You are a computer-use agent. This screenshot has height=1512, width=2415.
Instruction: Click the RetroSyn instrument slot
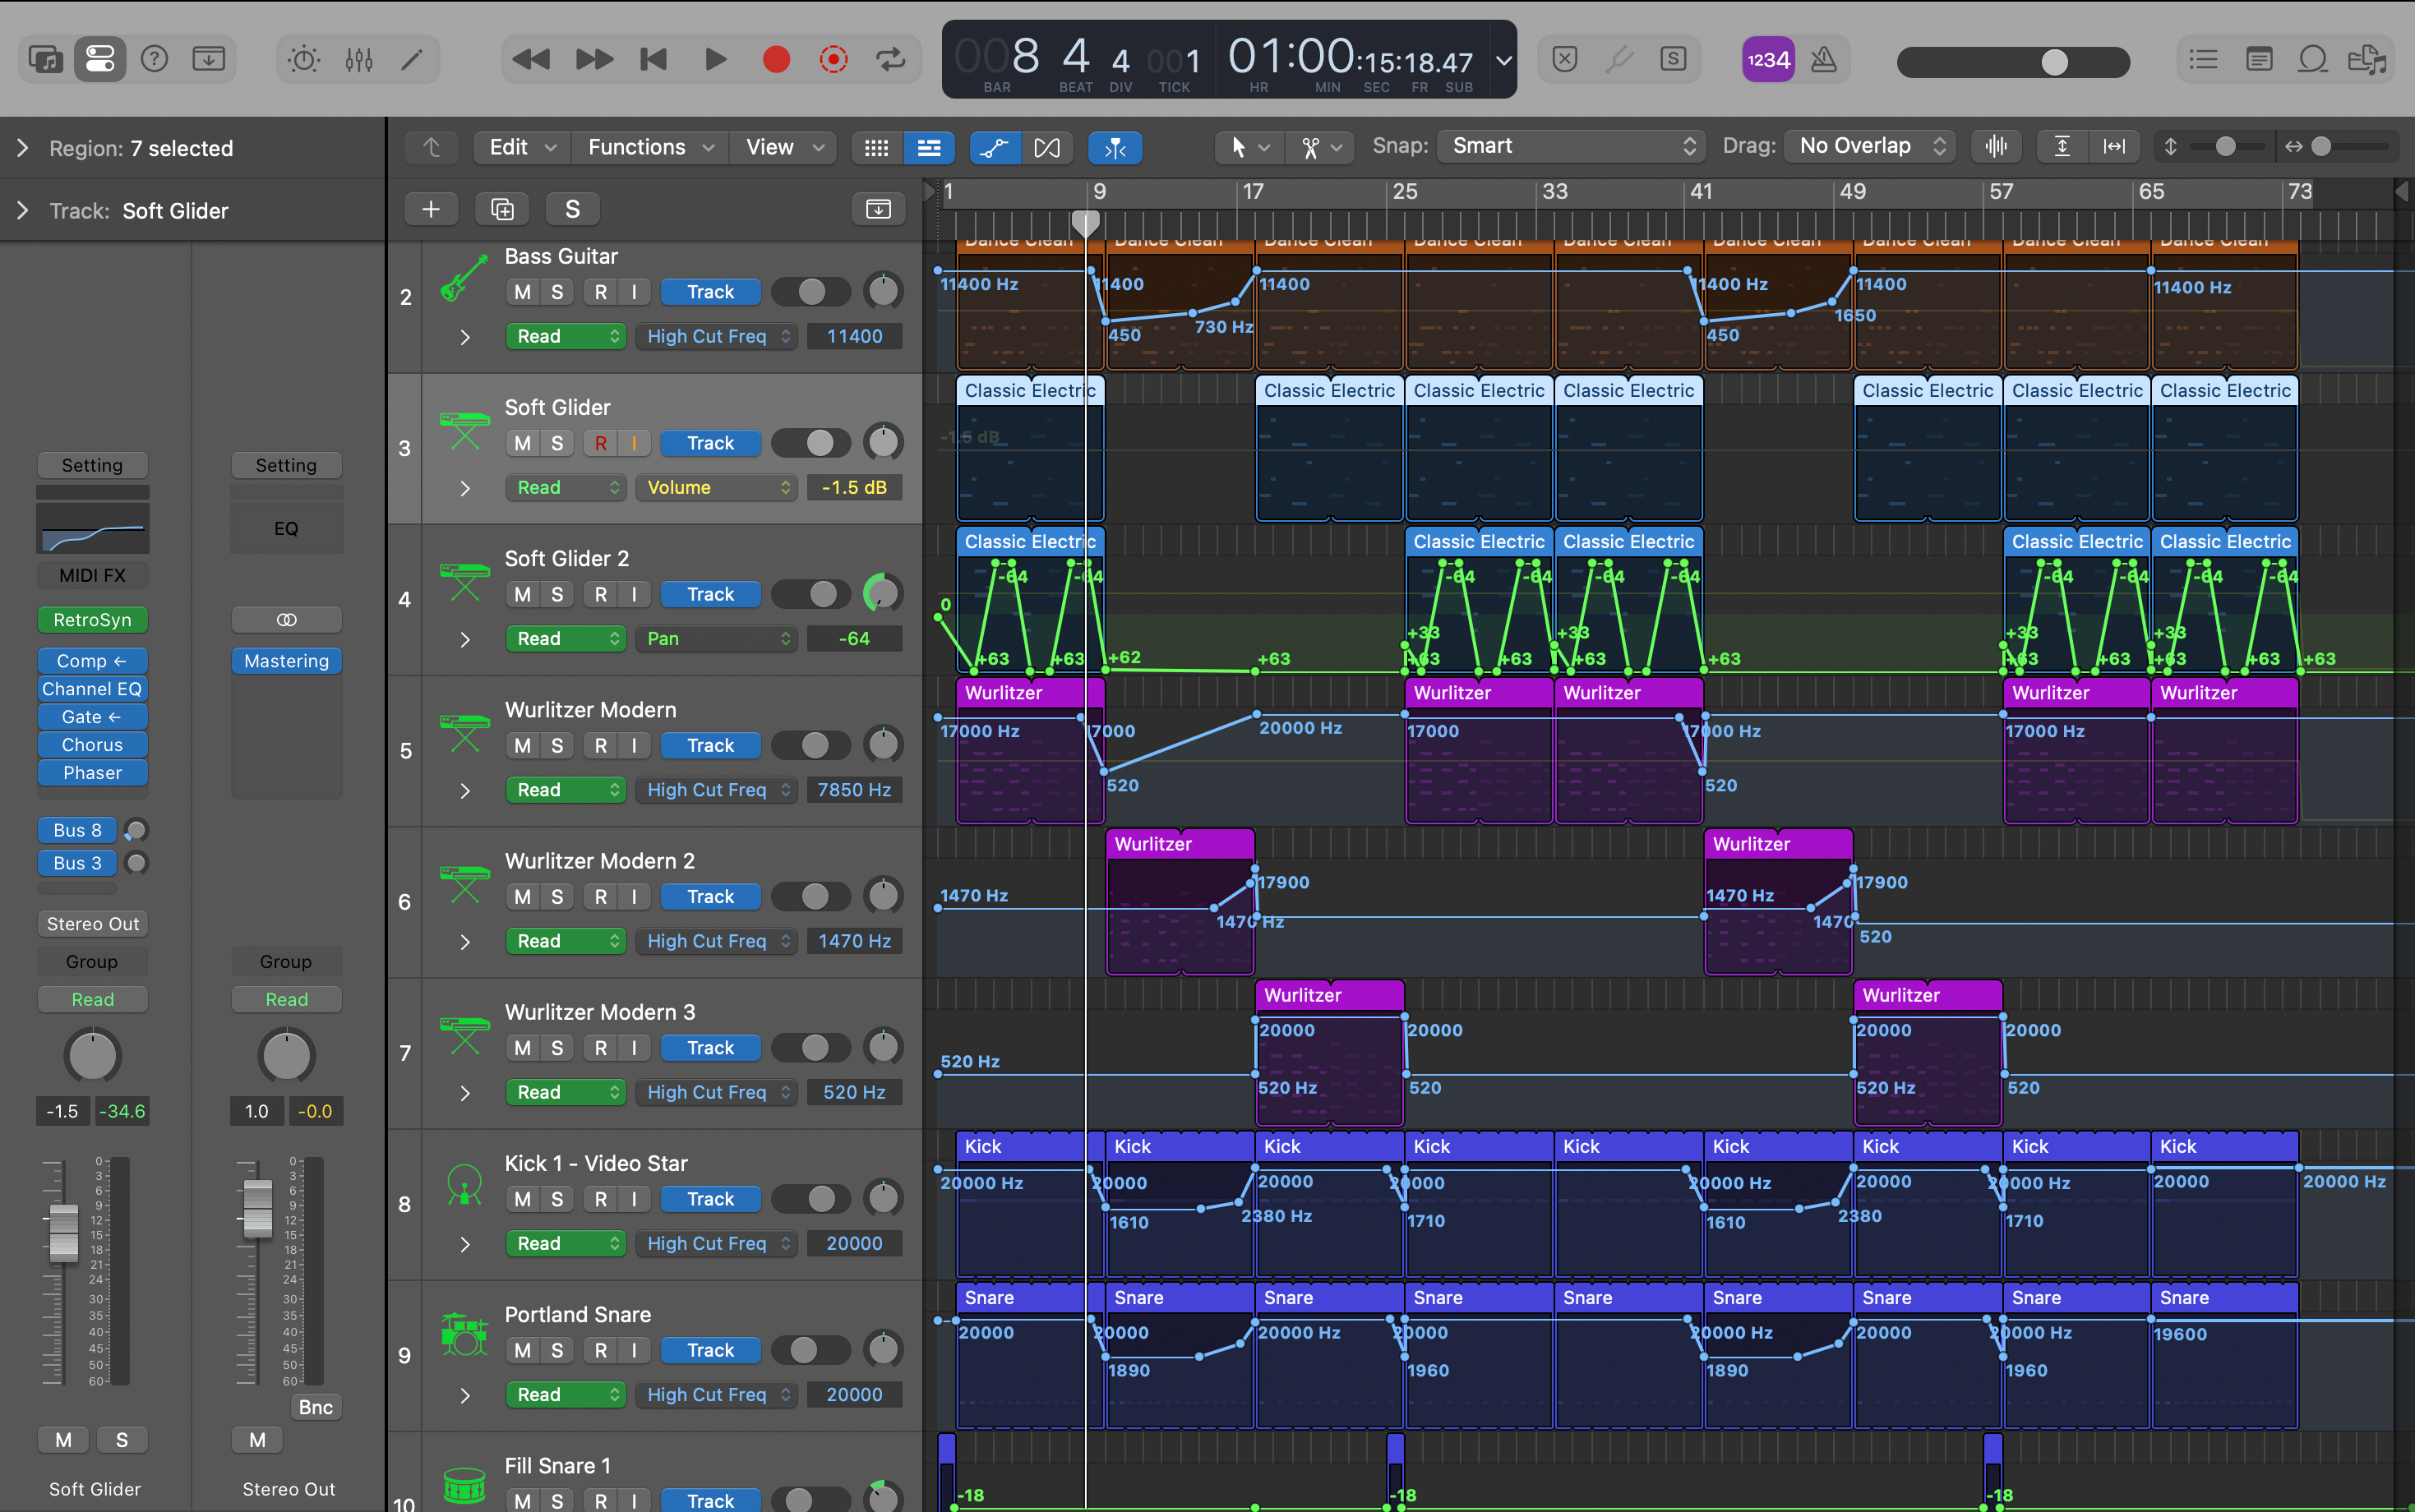(92, 620)
